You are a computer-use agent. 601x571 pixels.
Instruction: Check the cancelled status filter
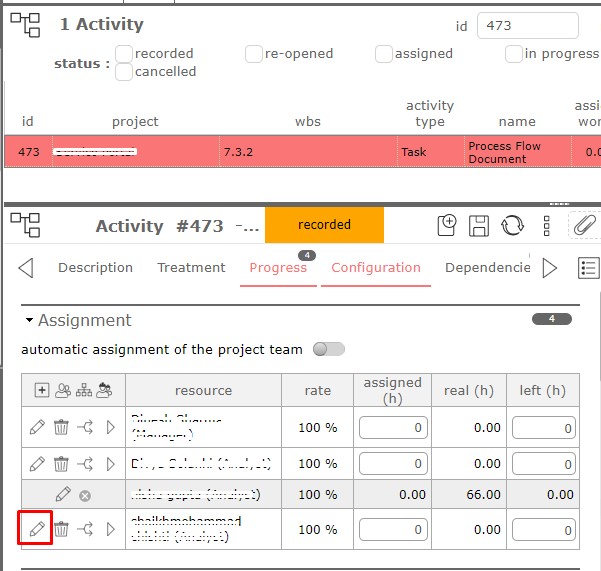pyautogui.click(x=124, y=72)
